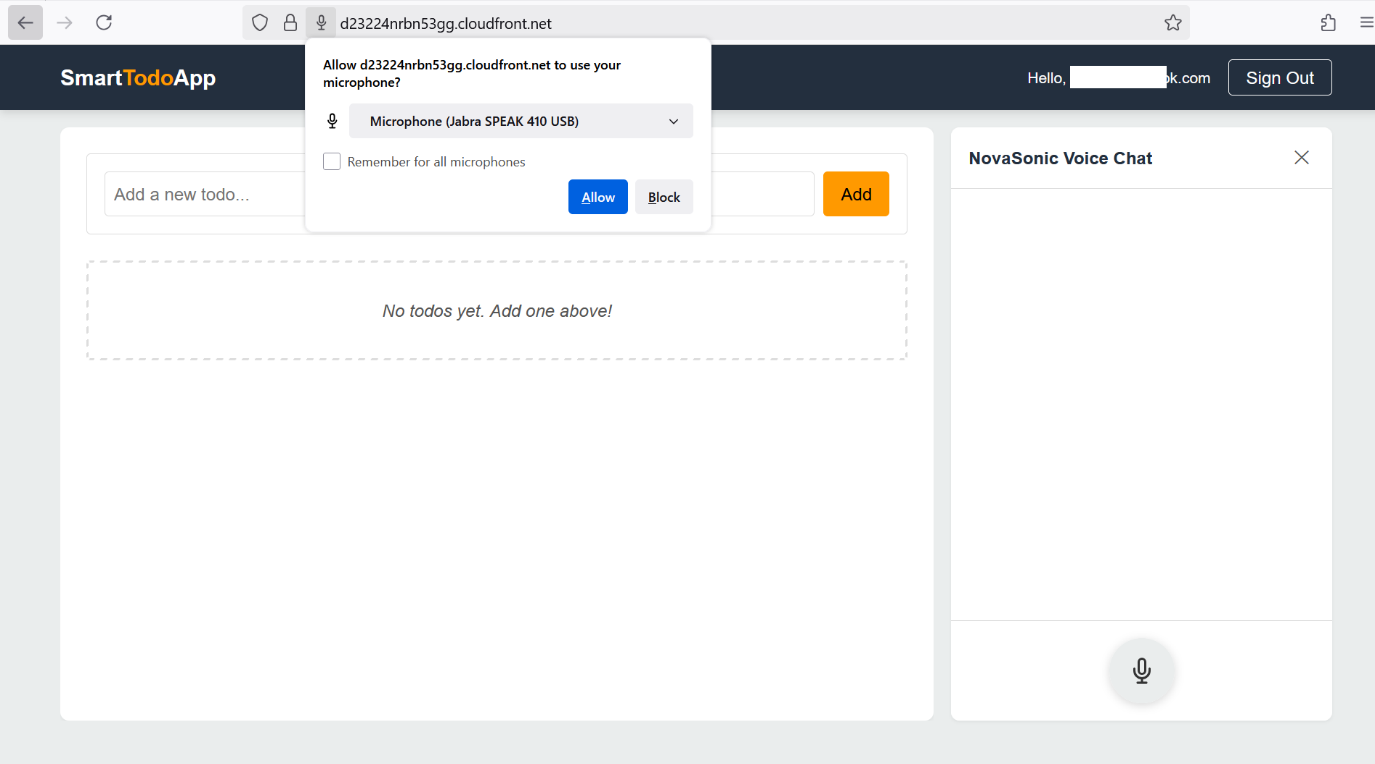Close the NovaSonic Voice Chat panel
This screenshot has width=1375, height=764.
pos(1301,157)
